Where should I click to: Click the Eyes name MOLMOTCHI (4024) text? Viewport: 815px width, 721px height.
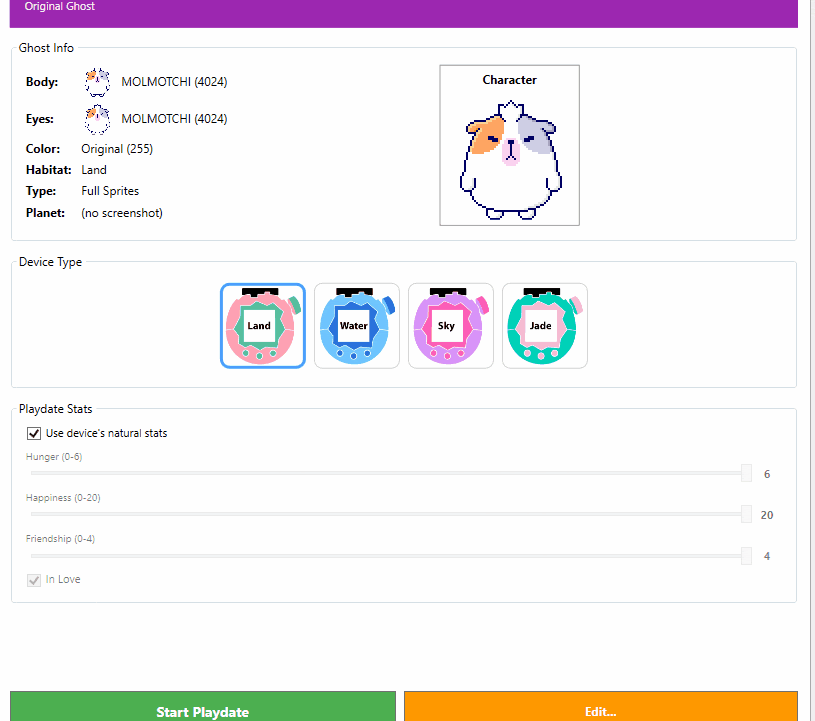[x=174, y=119]
